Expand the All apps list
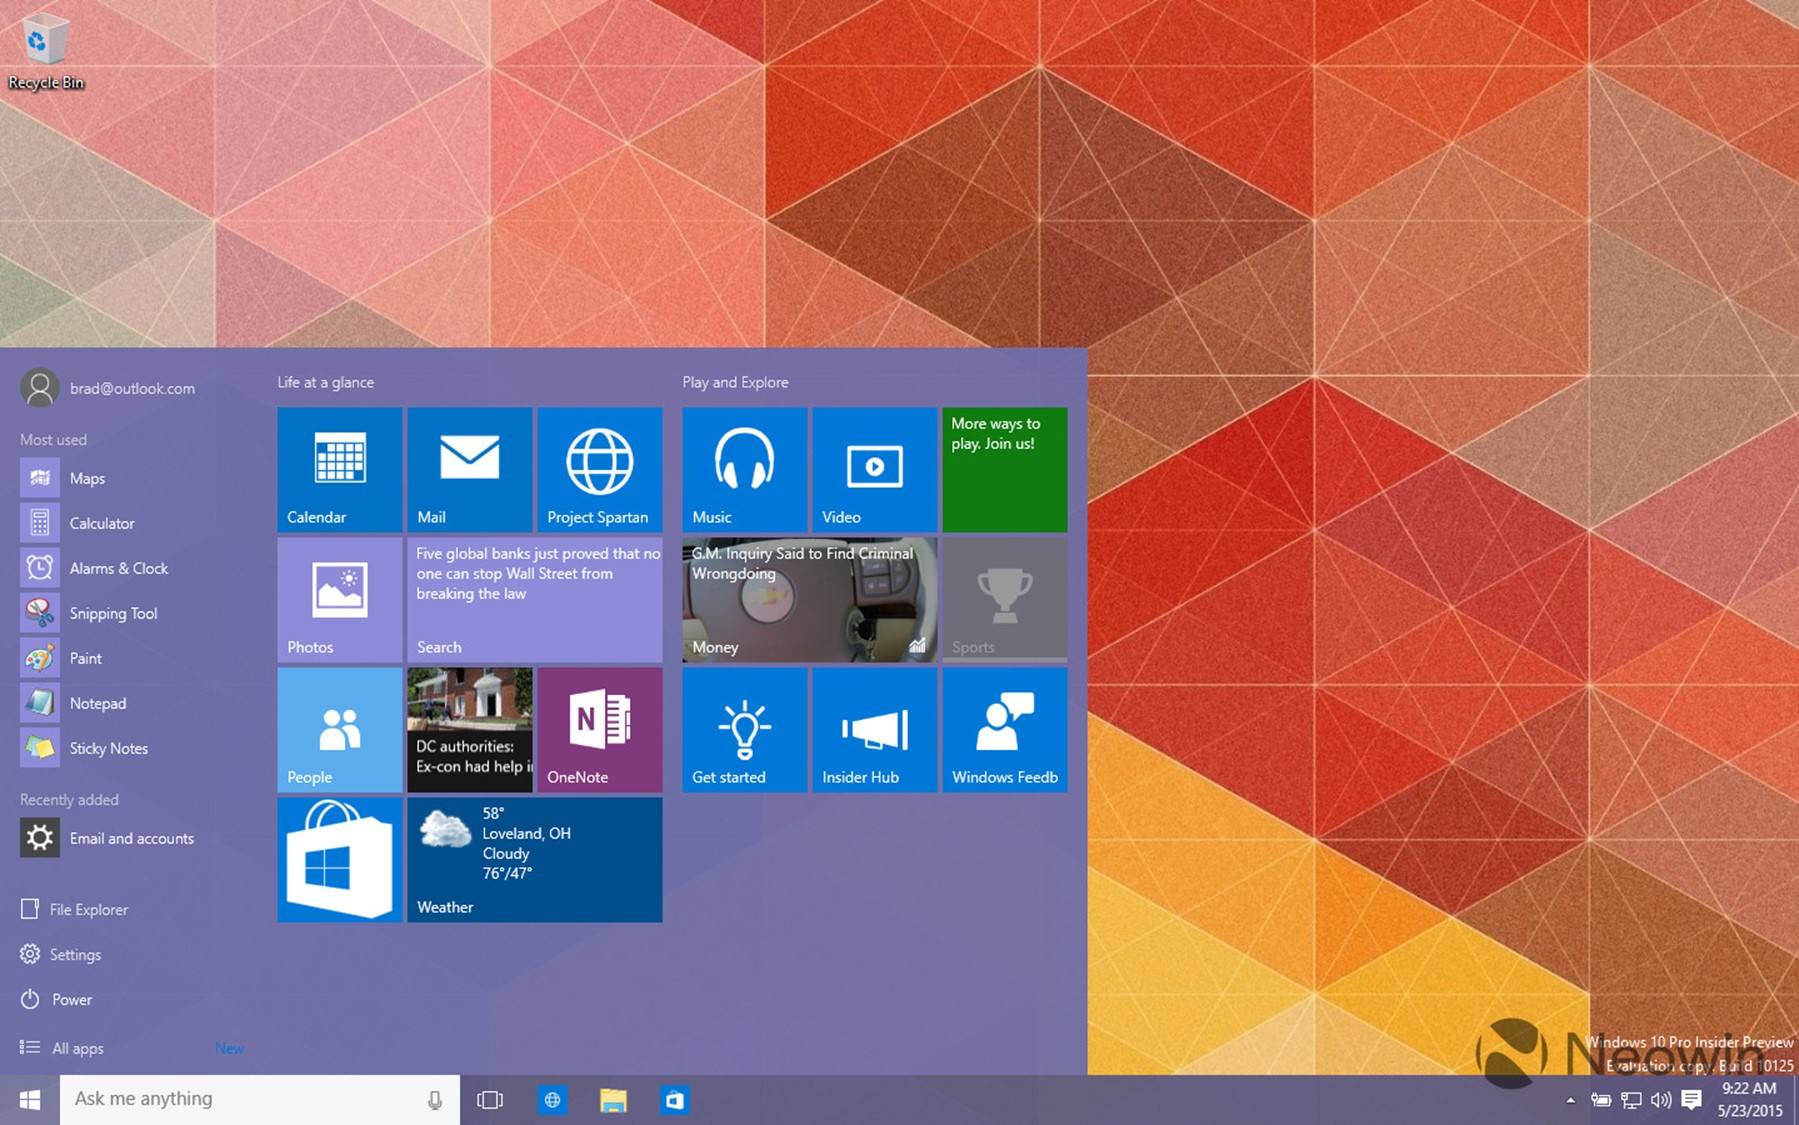1799x1125 pixels. click(x=77, y=1048)
